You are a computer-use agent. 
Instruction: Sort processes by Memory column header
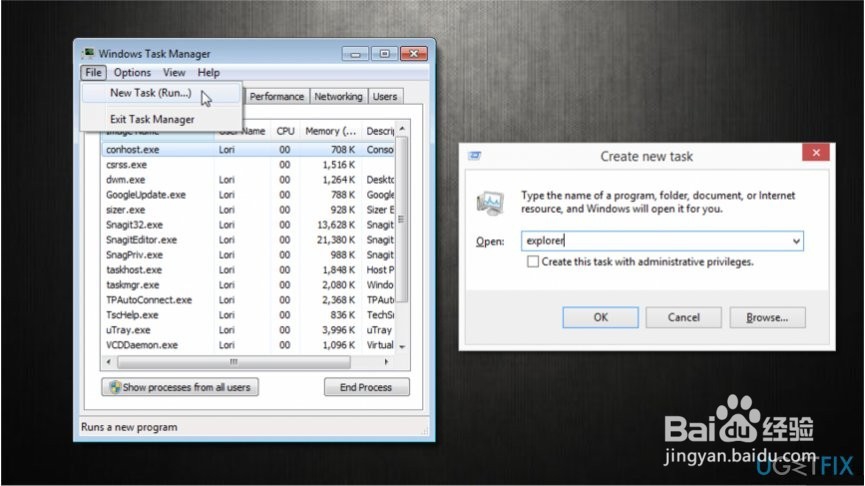[x=330, y=131]
